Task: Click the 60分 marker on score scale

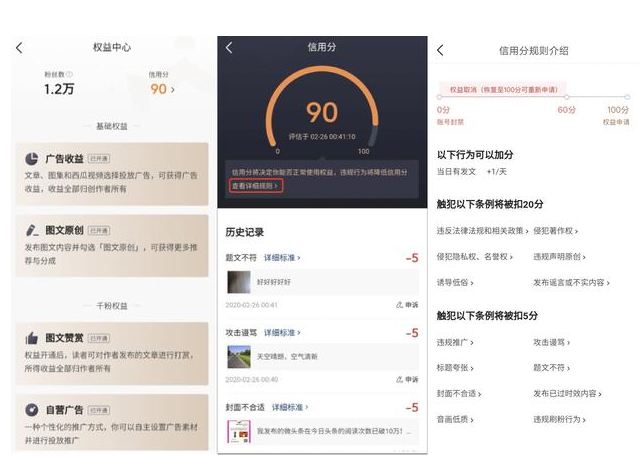Action: pos(566,97)
